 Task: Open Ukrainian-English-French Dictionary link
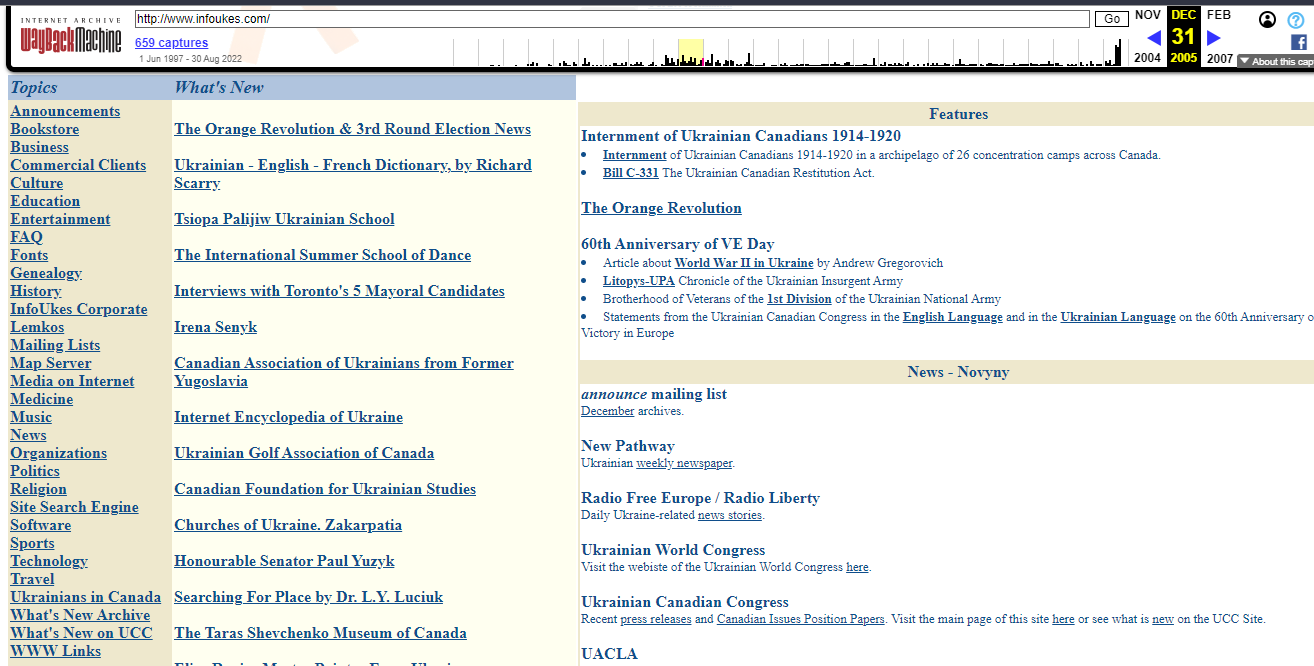tap(353, 174)
